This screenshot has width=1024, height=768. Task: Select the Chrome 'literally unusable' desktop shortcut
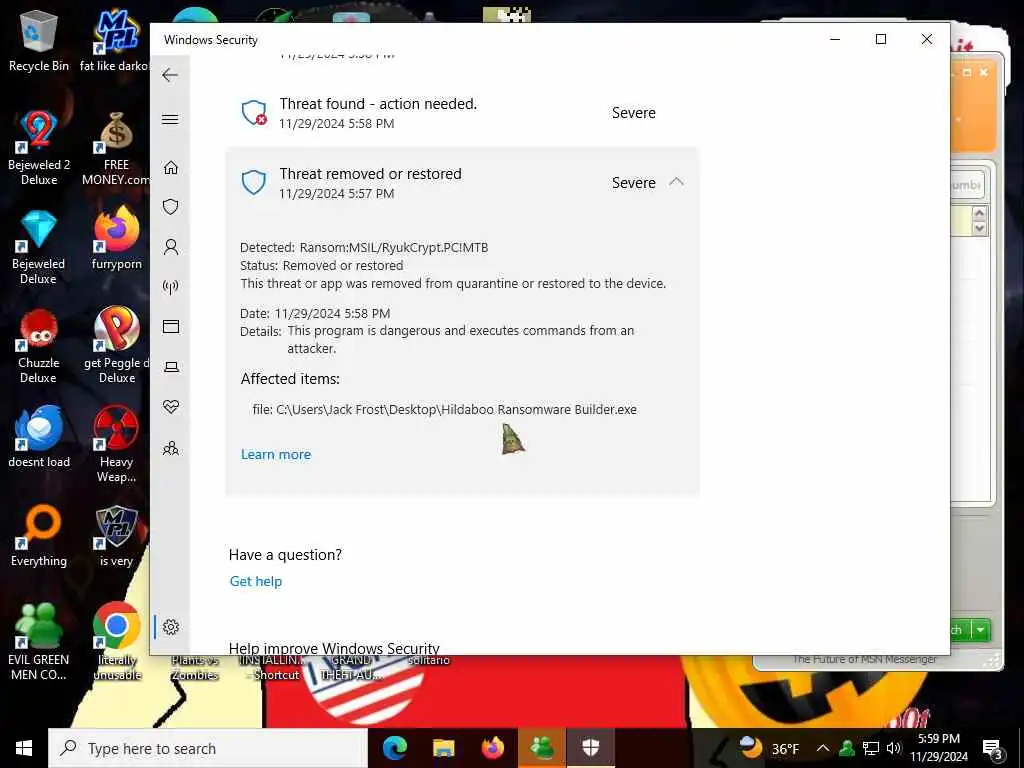tap(116, 641)
